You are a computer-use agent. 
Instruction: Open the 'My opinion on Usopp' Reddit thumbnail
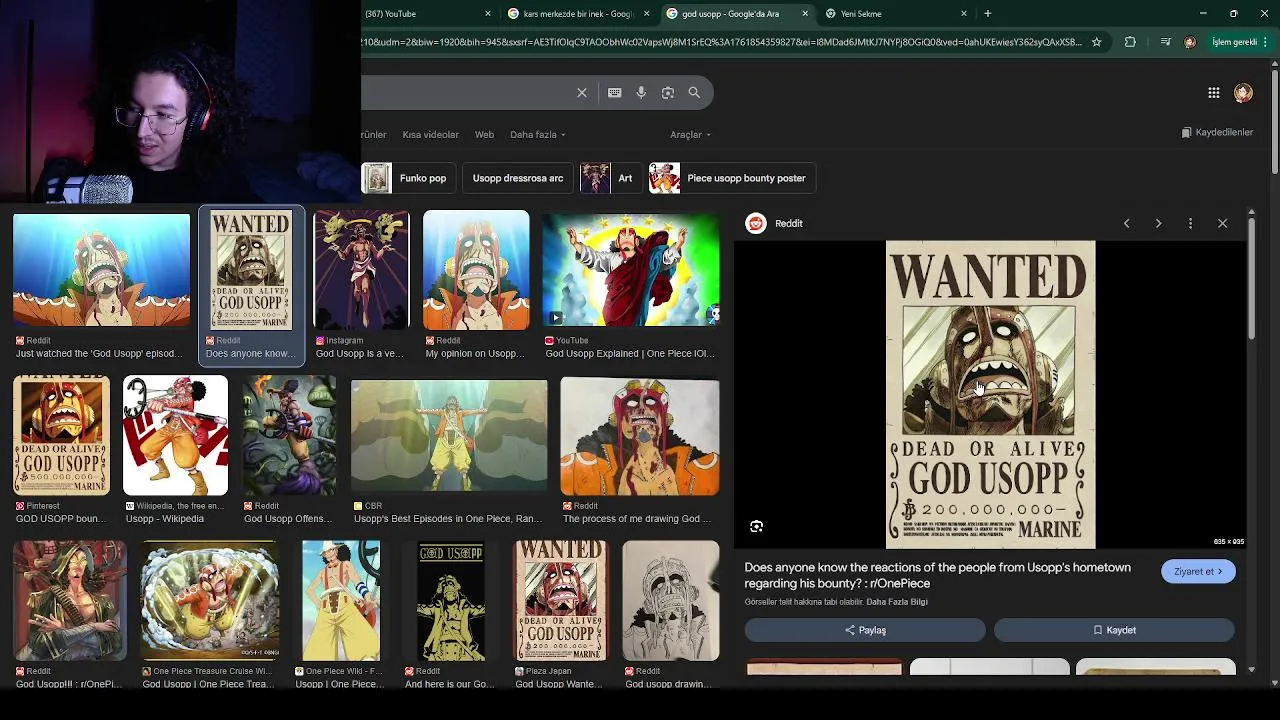click(x=476, y=270)
